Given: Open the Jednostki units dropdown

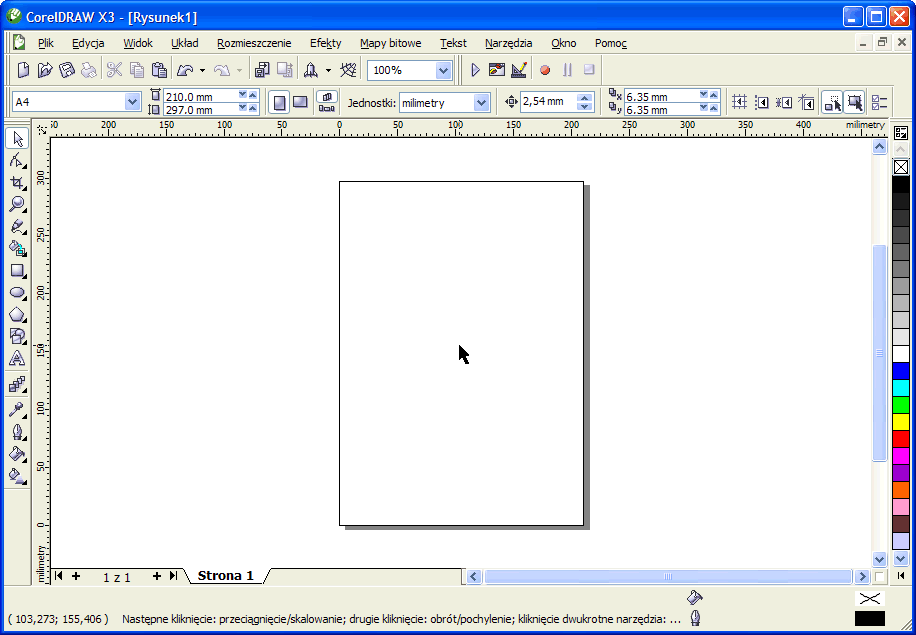Looking at the screenshot, I should point(481,102).
